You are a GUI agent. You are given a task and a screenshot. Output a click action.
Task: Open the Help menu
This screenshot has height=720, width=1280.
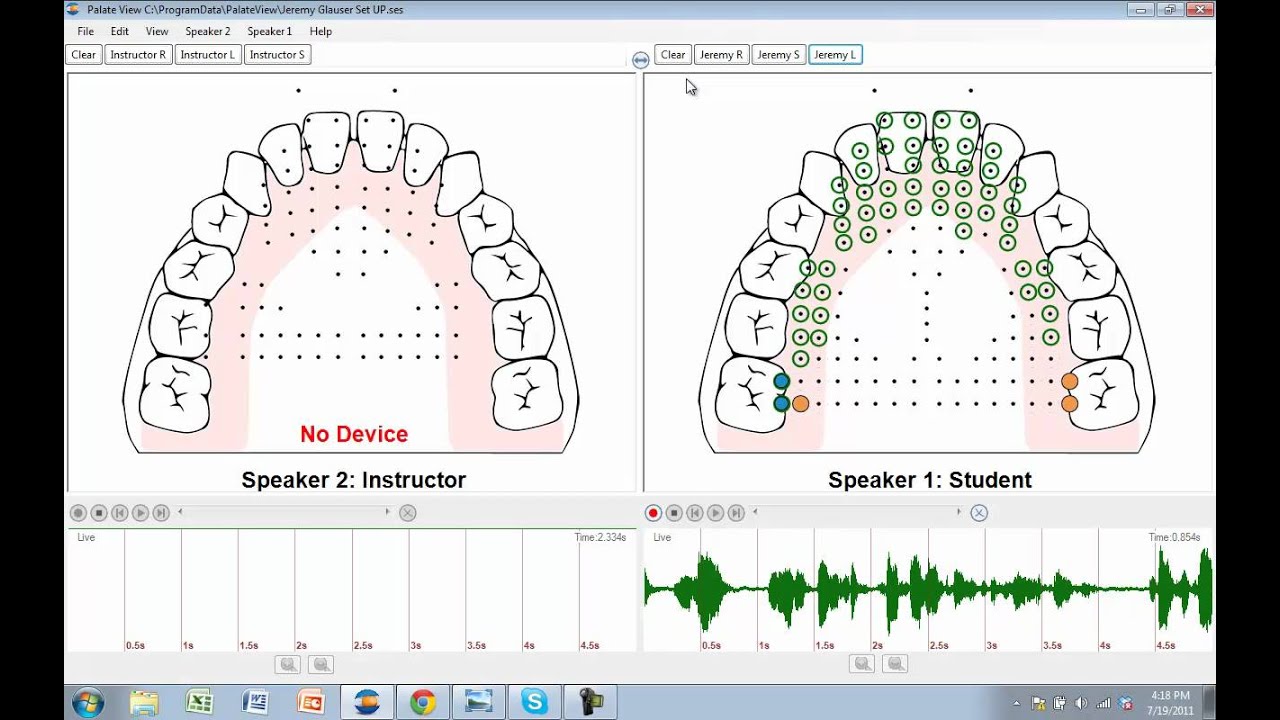click(x=320, y=31)
